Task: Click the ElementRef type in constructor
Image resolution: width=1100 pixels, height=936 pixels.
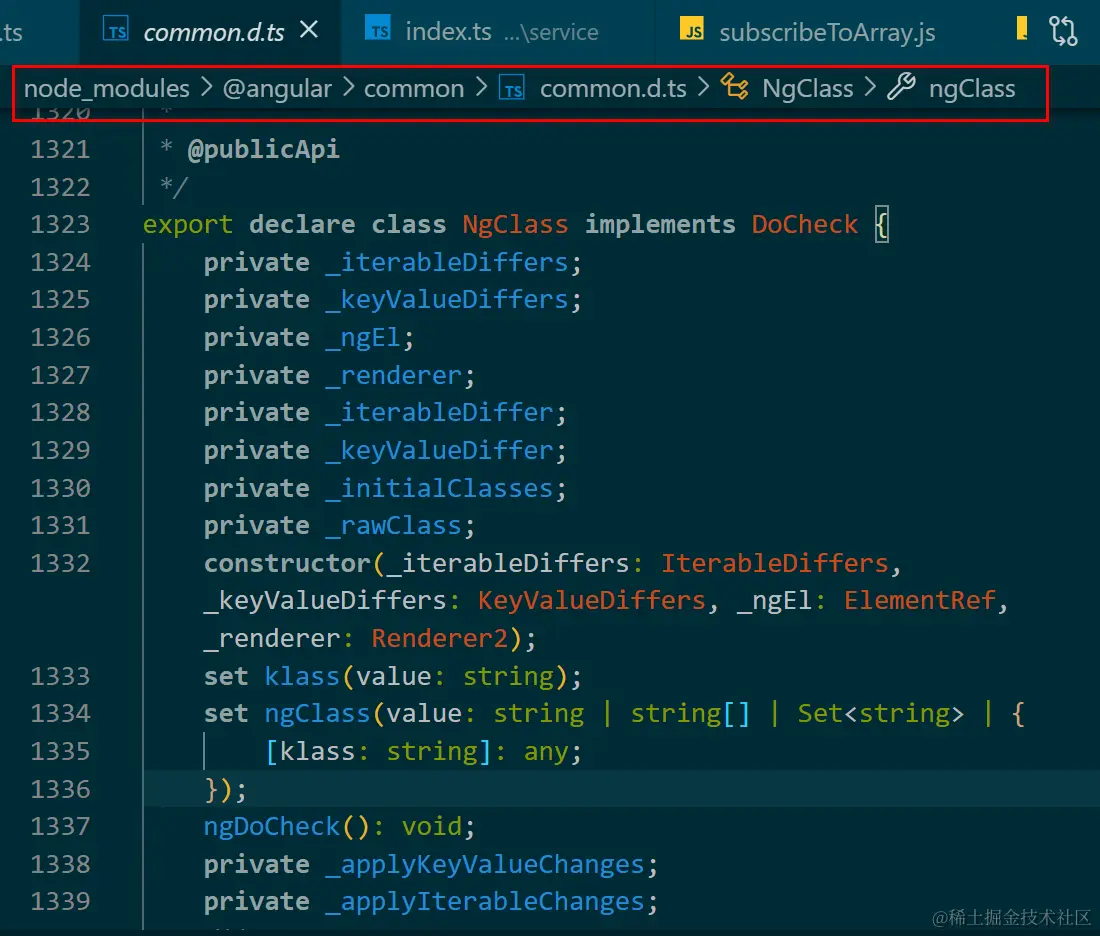Action: click(x=920, y=601)
